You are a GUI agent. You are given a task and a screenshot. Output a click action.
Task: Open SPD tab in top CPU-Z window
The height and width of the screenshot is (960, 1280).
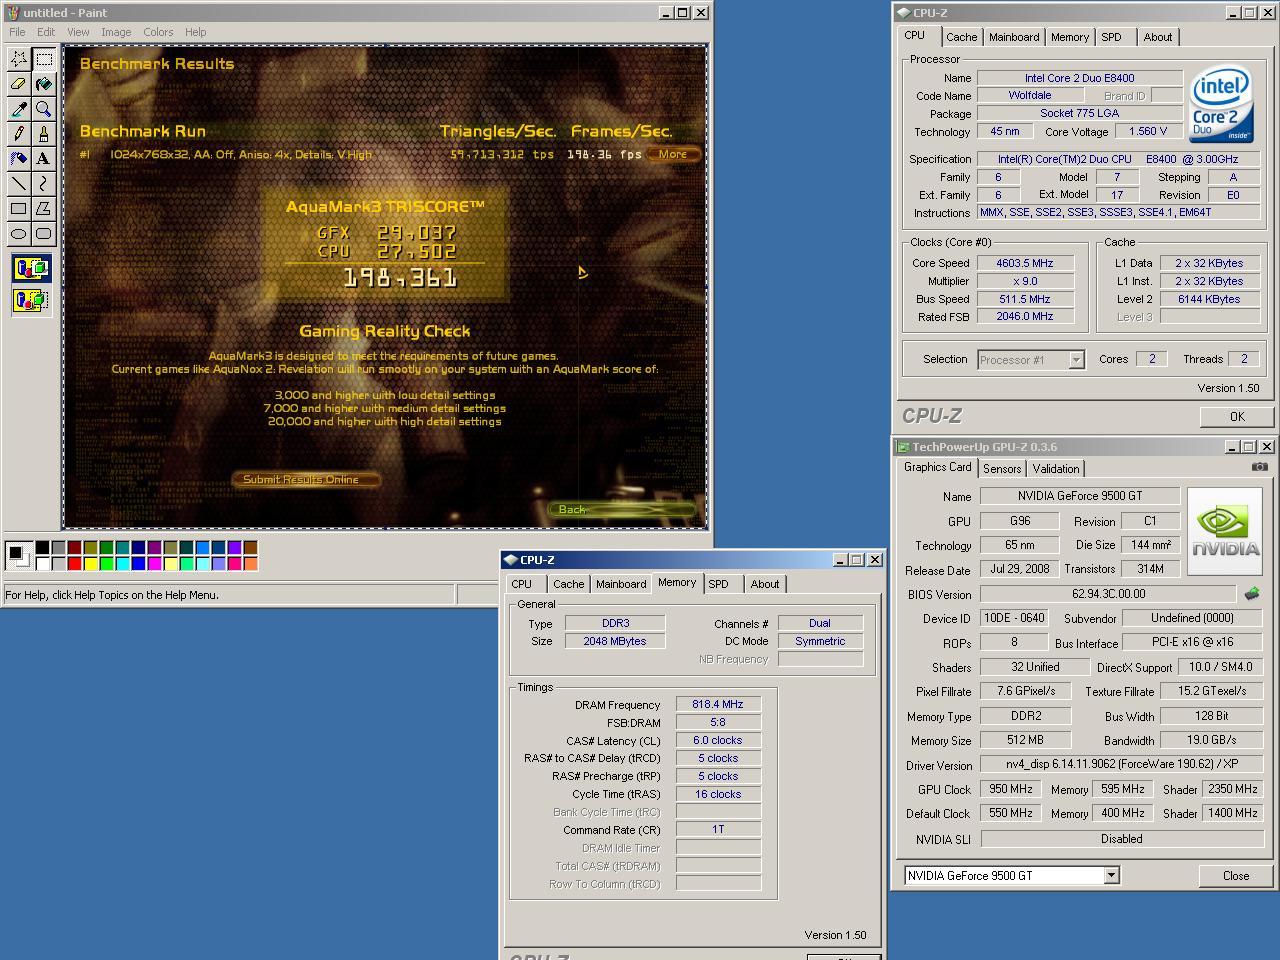click(x=1112, y=37)
